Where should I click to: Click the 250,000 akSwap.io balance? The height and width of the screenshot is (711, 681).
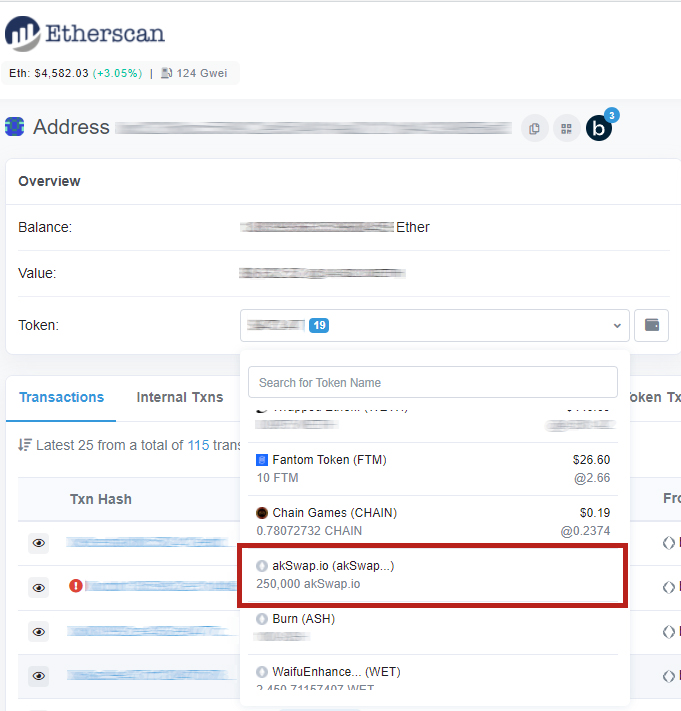(x=308, y=584)
